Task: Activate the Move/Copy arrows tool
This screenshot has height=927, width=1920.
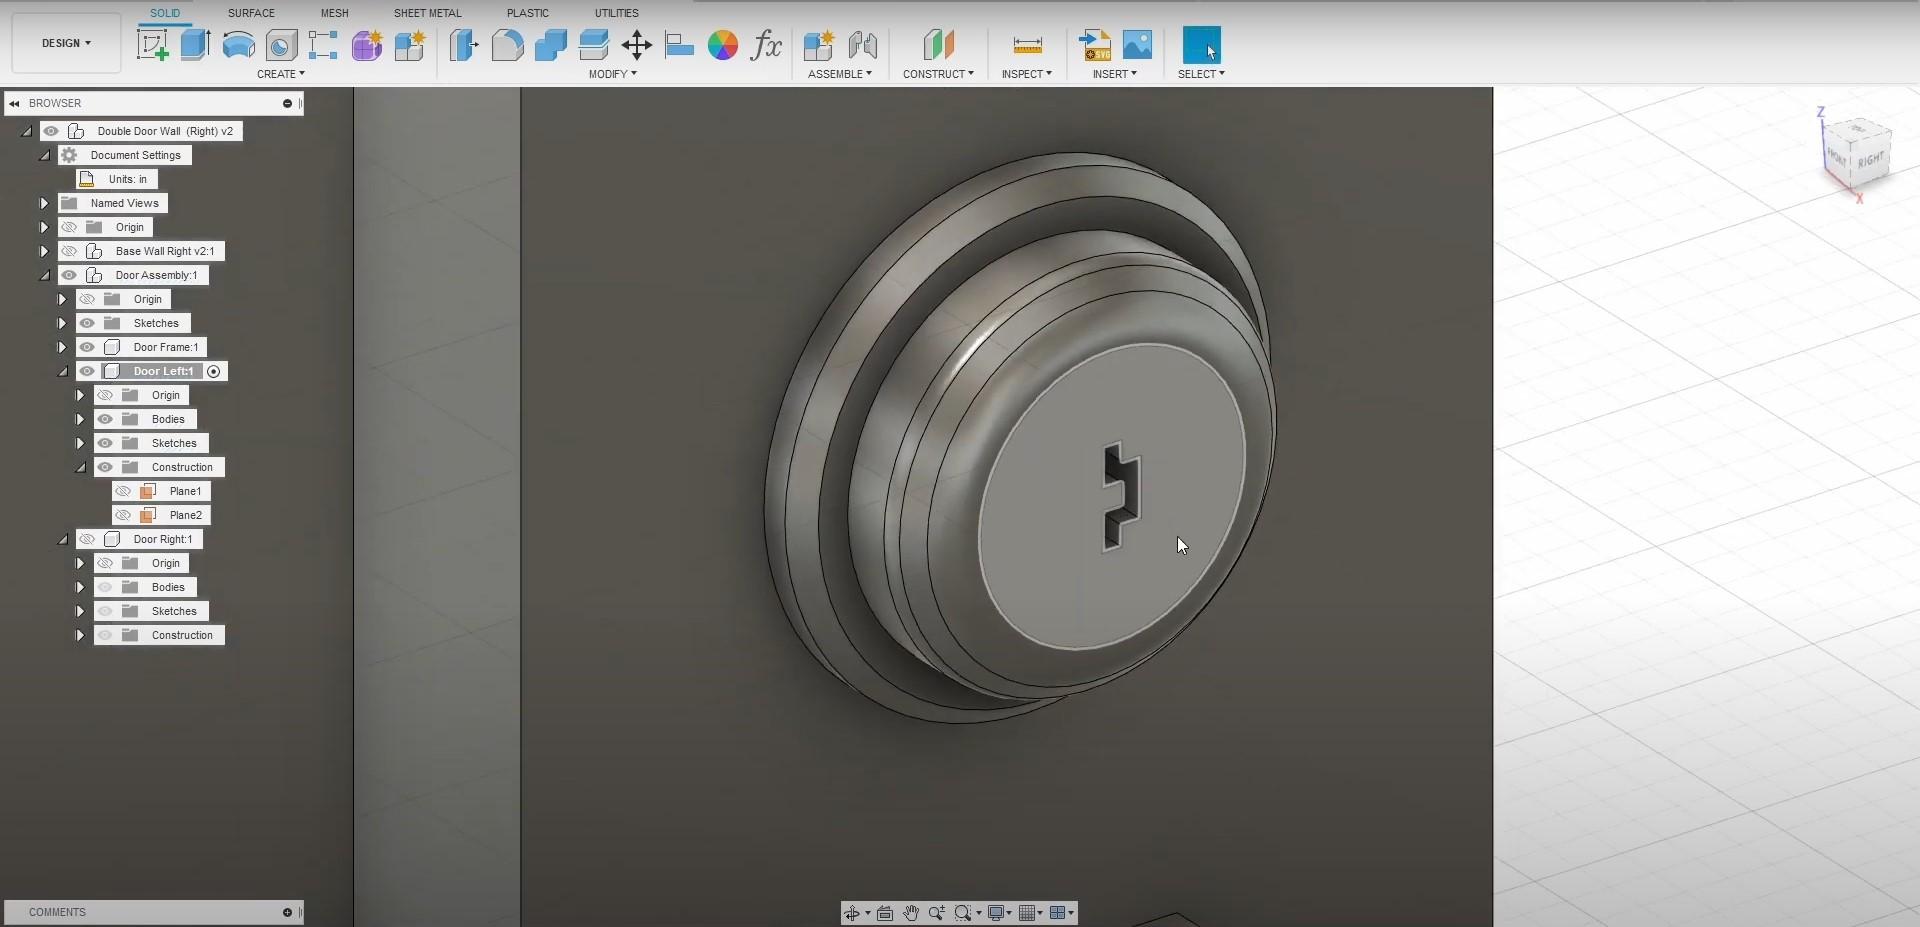Action: click(x=636, y=45)
